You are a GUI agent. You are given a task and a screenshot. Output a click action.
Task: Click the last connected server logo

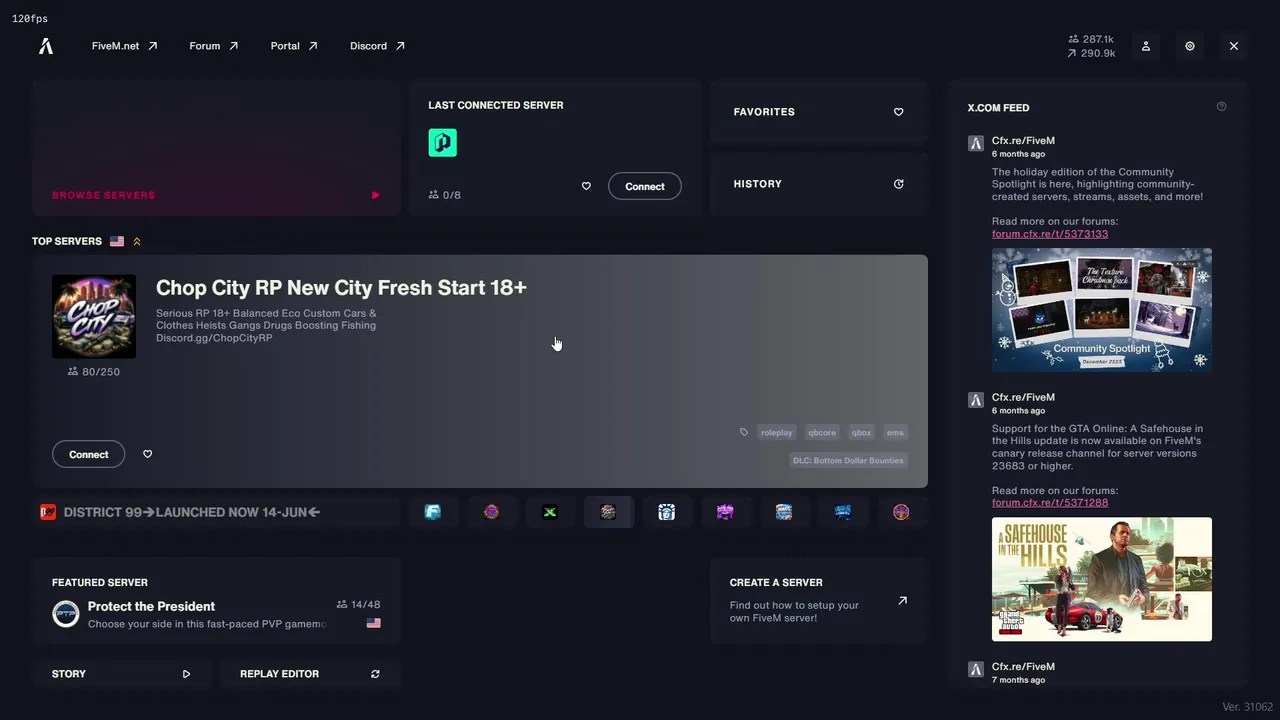pos(443,143)
